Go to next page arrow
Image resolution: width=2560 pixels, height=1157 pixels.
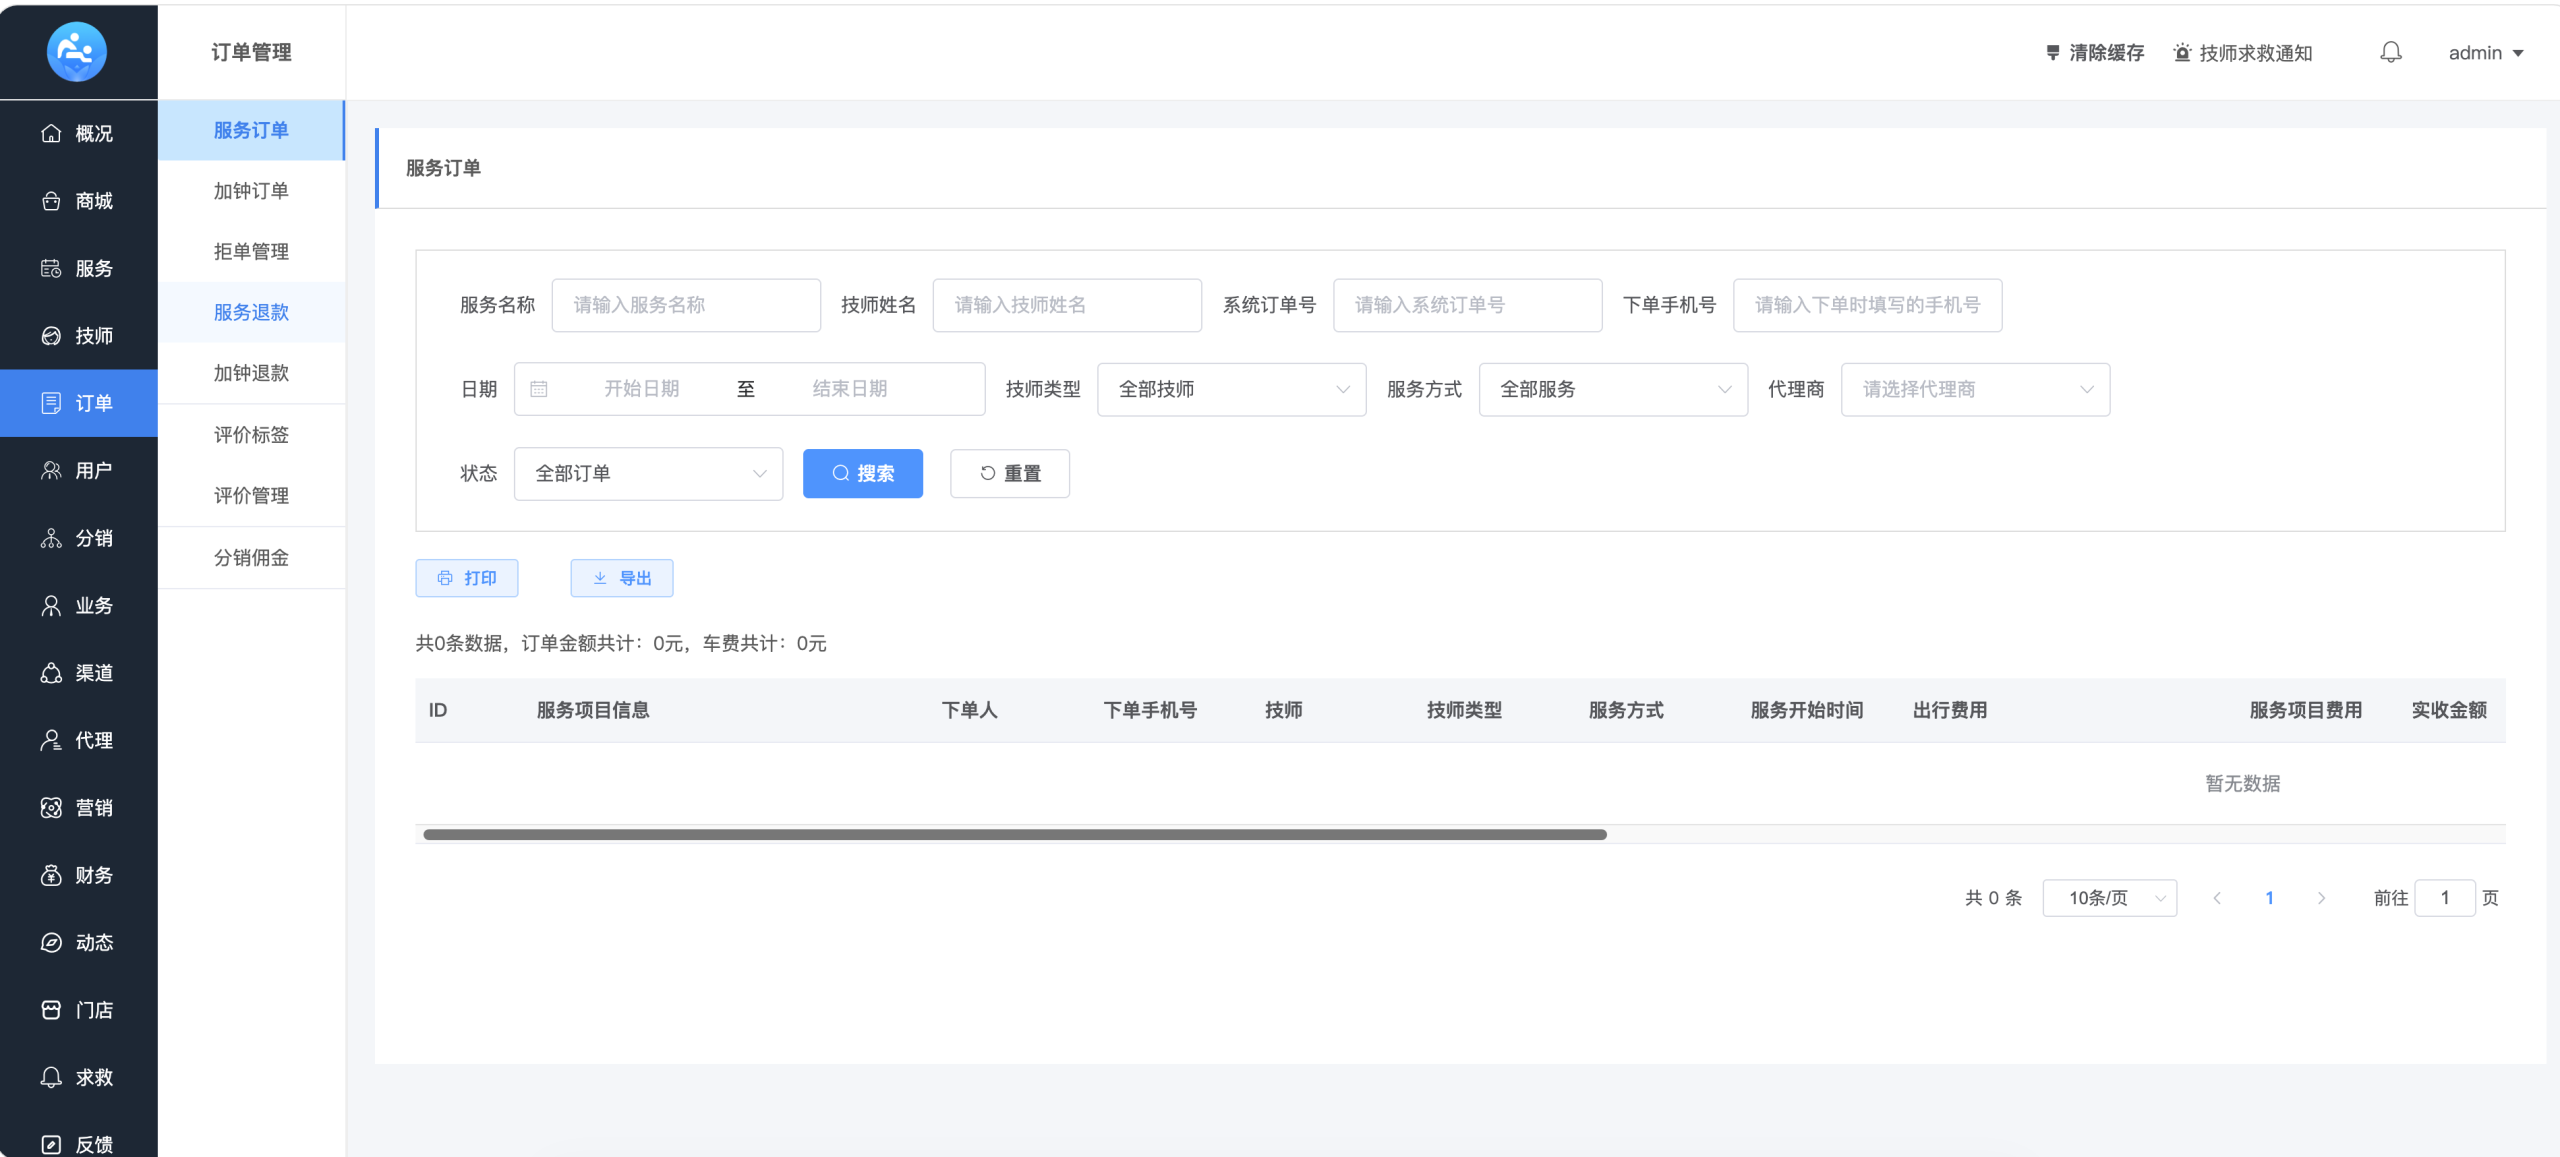(2321, 898)
